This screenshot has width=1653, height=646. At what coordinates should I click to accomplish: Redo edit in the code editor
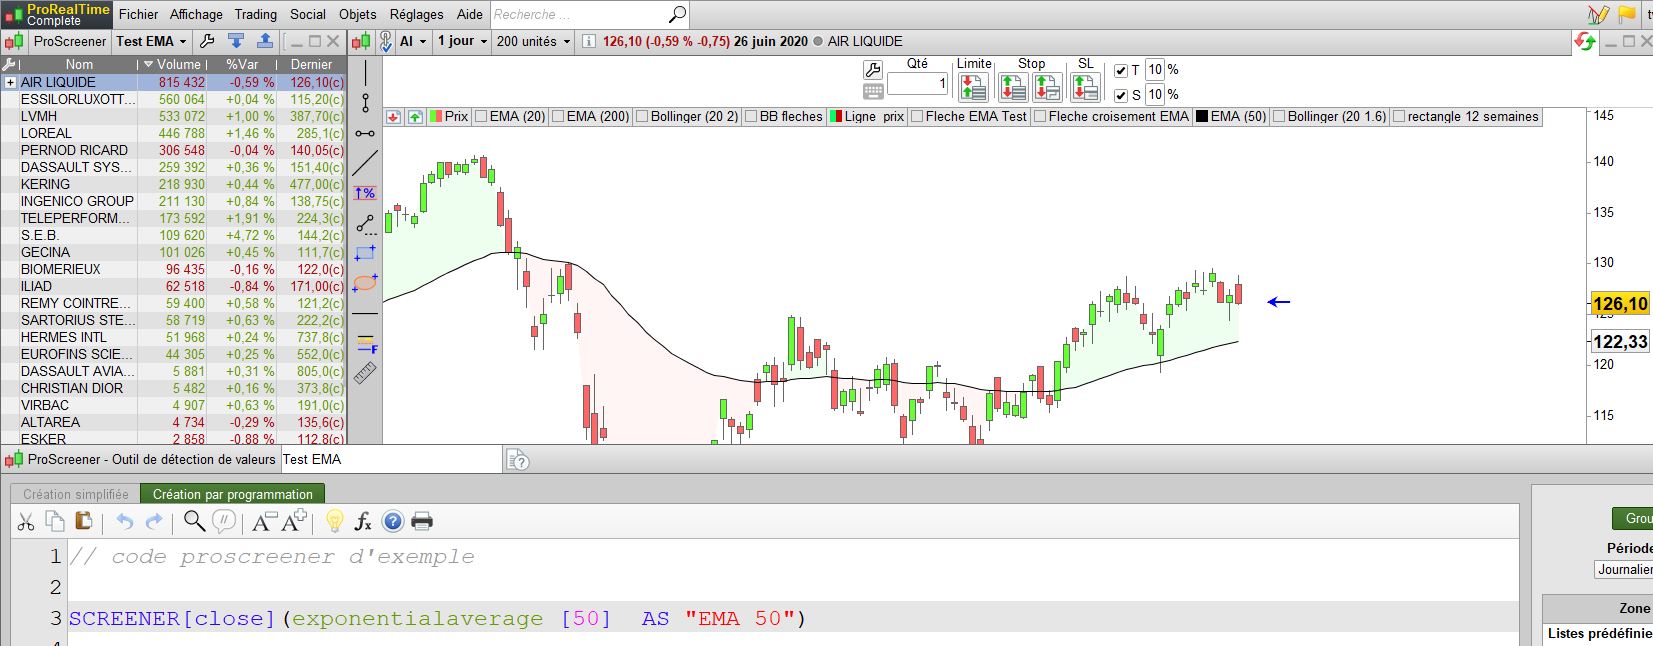154,521
